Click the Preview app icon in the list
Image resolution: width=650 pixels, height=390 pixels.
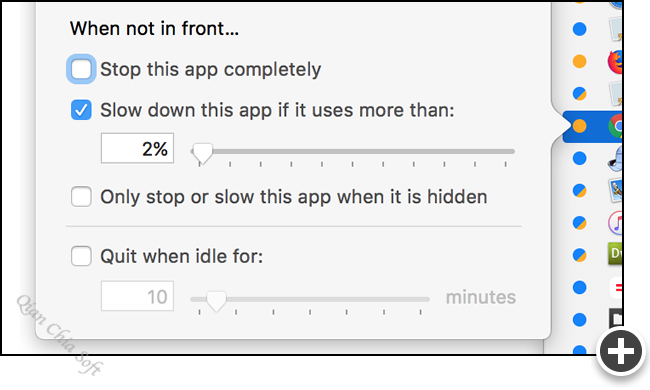[x=616, y=191]
